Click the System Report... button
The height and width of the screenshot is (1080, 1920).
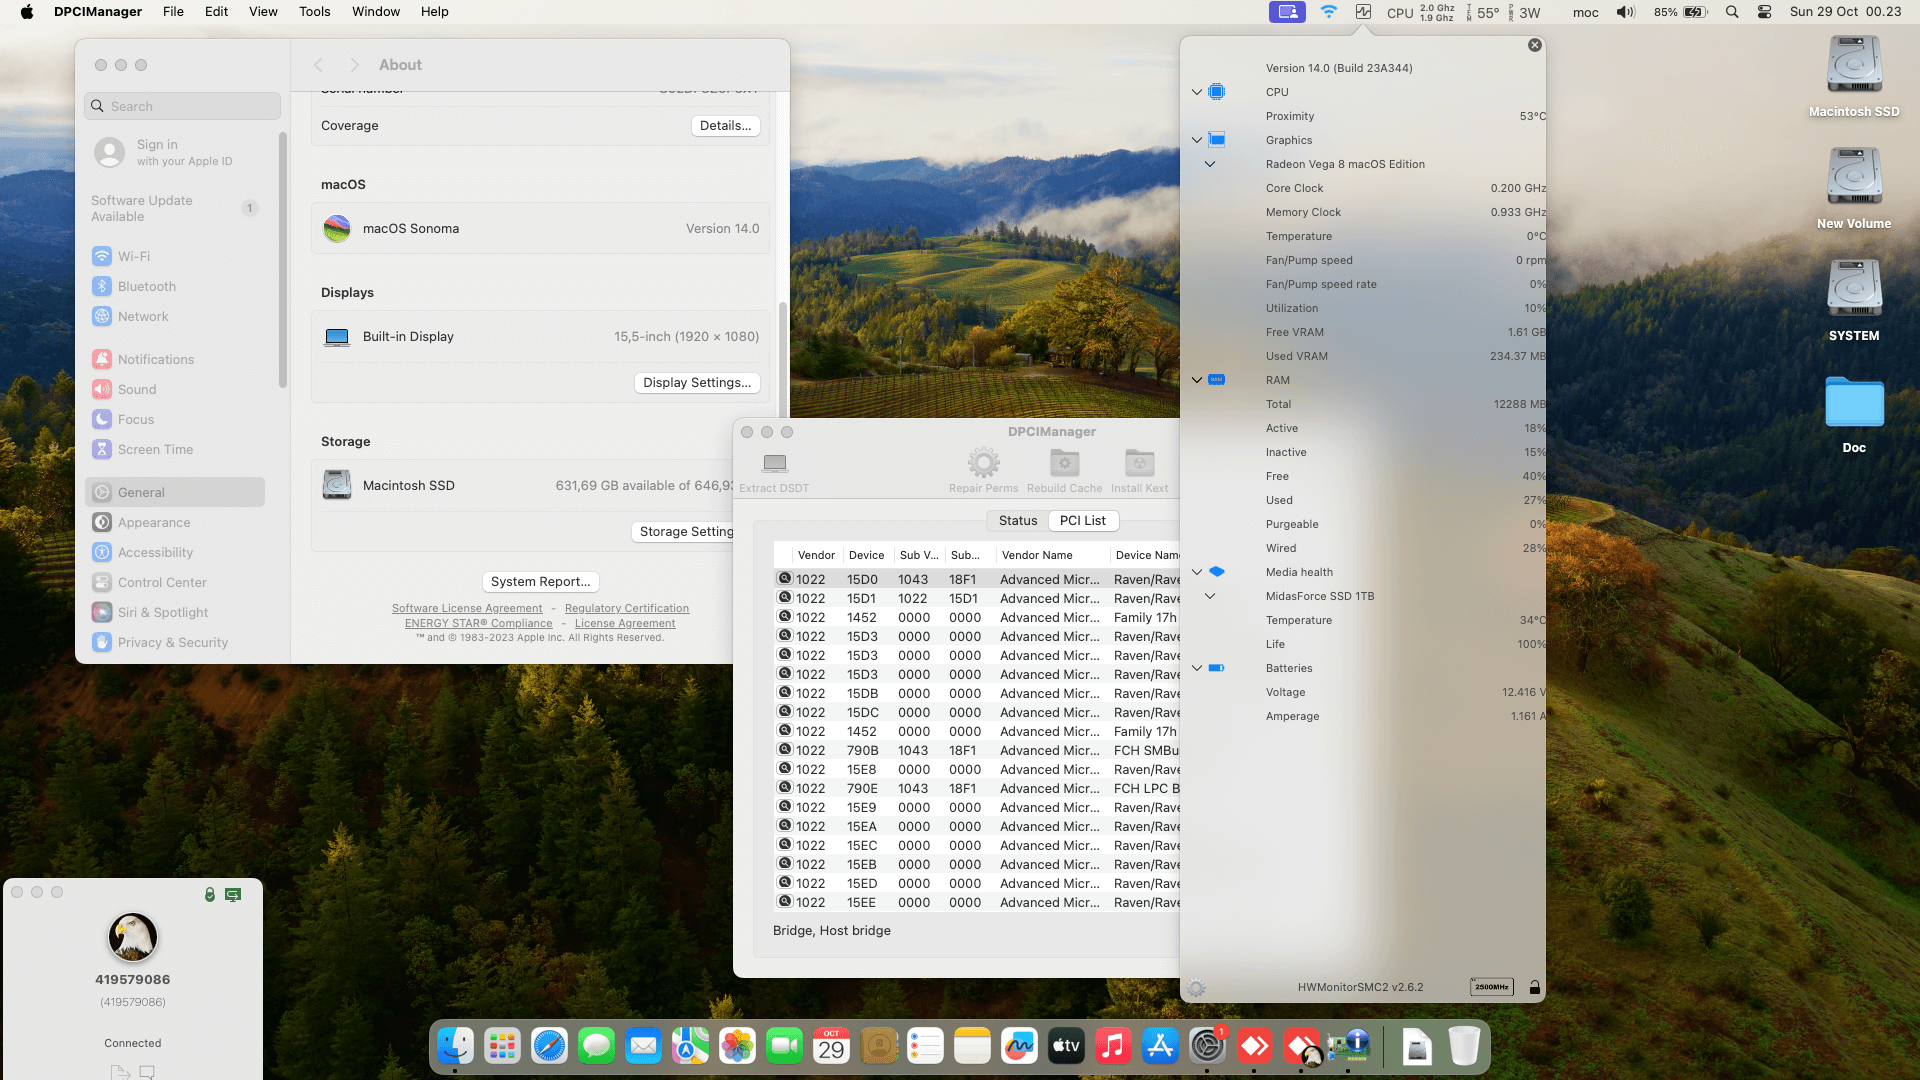tap(540, 582)
